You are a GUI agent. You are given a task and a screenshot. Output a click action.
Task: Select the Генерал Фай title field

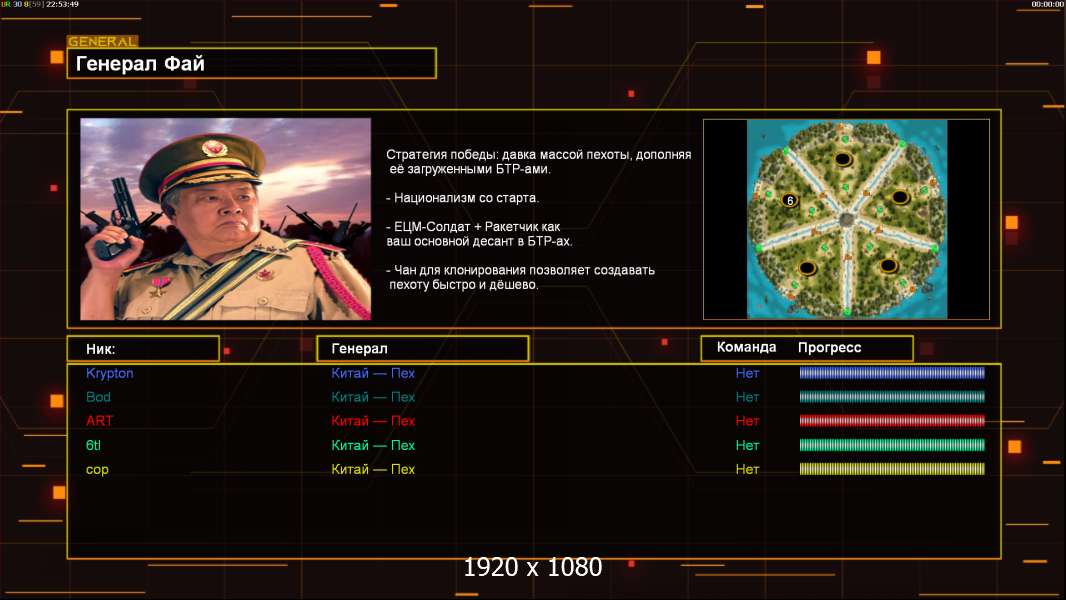(252, 63)
